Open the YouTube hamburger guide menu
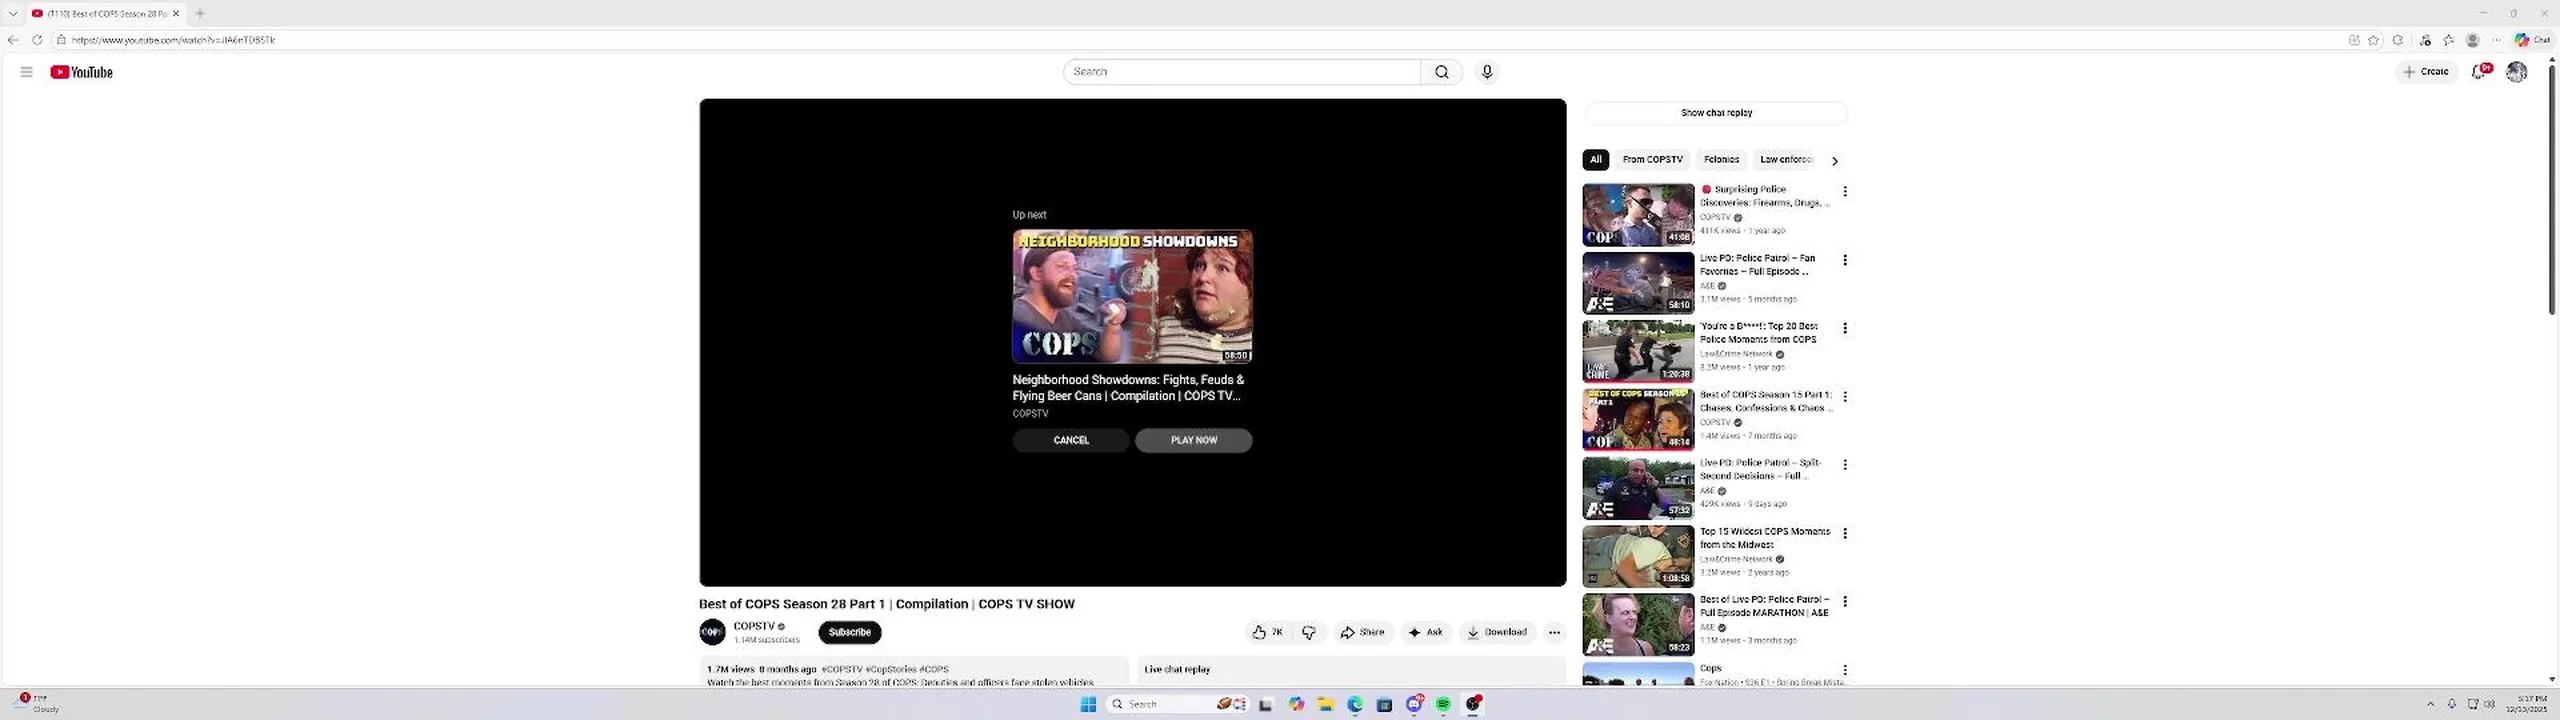The height and width of the screenshot is (720, 2560). click(27, 72)
